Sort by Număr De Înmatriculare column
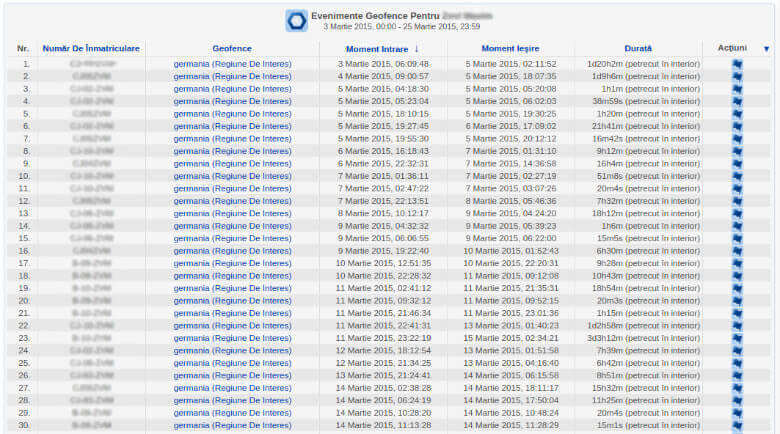Viewport: 780px width, 434px height. [91, 48]
